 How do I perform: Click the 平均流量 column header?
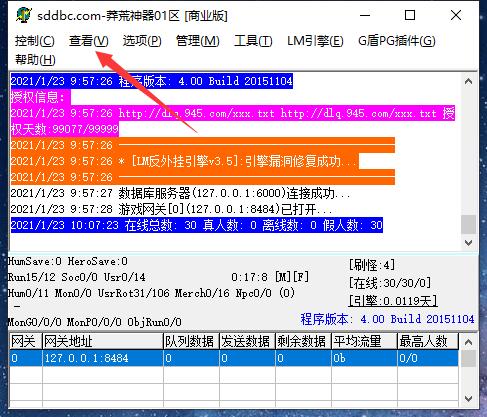pyautogui.click(x=364, y=341)
